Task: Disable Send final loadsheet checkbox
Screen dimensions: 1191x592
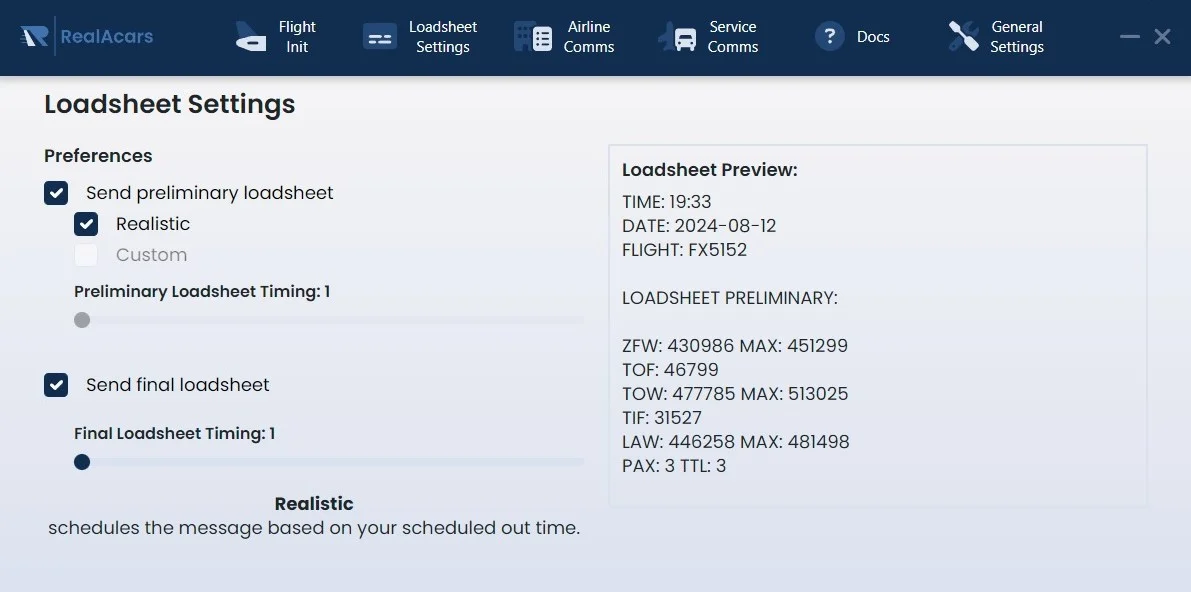Action: 56,385
